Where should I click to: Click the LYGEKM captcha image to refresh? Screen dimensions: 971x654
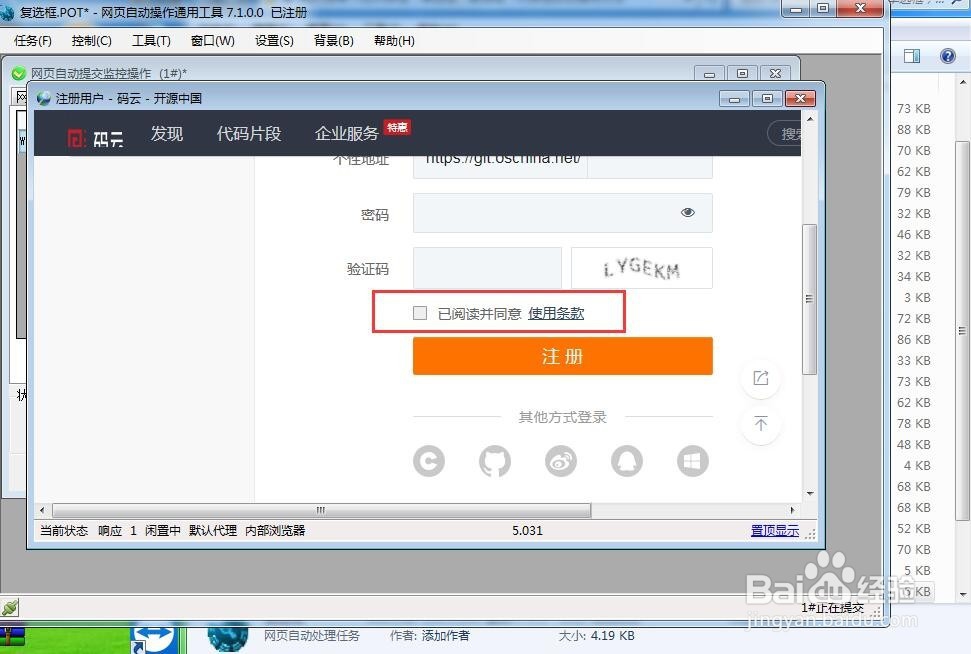(x=641, y=267)
